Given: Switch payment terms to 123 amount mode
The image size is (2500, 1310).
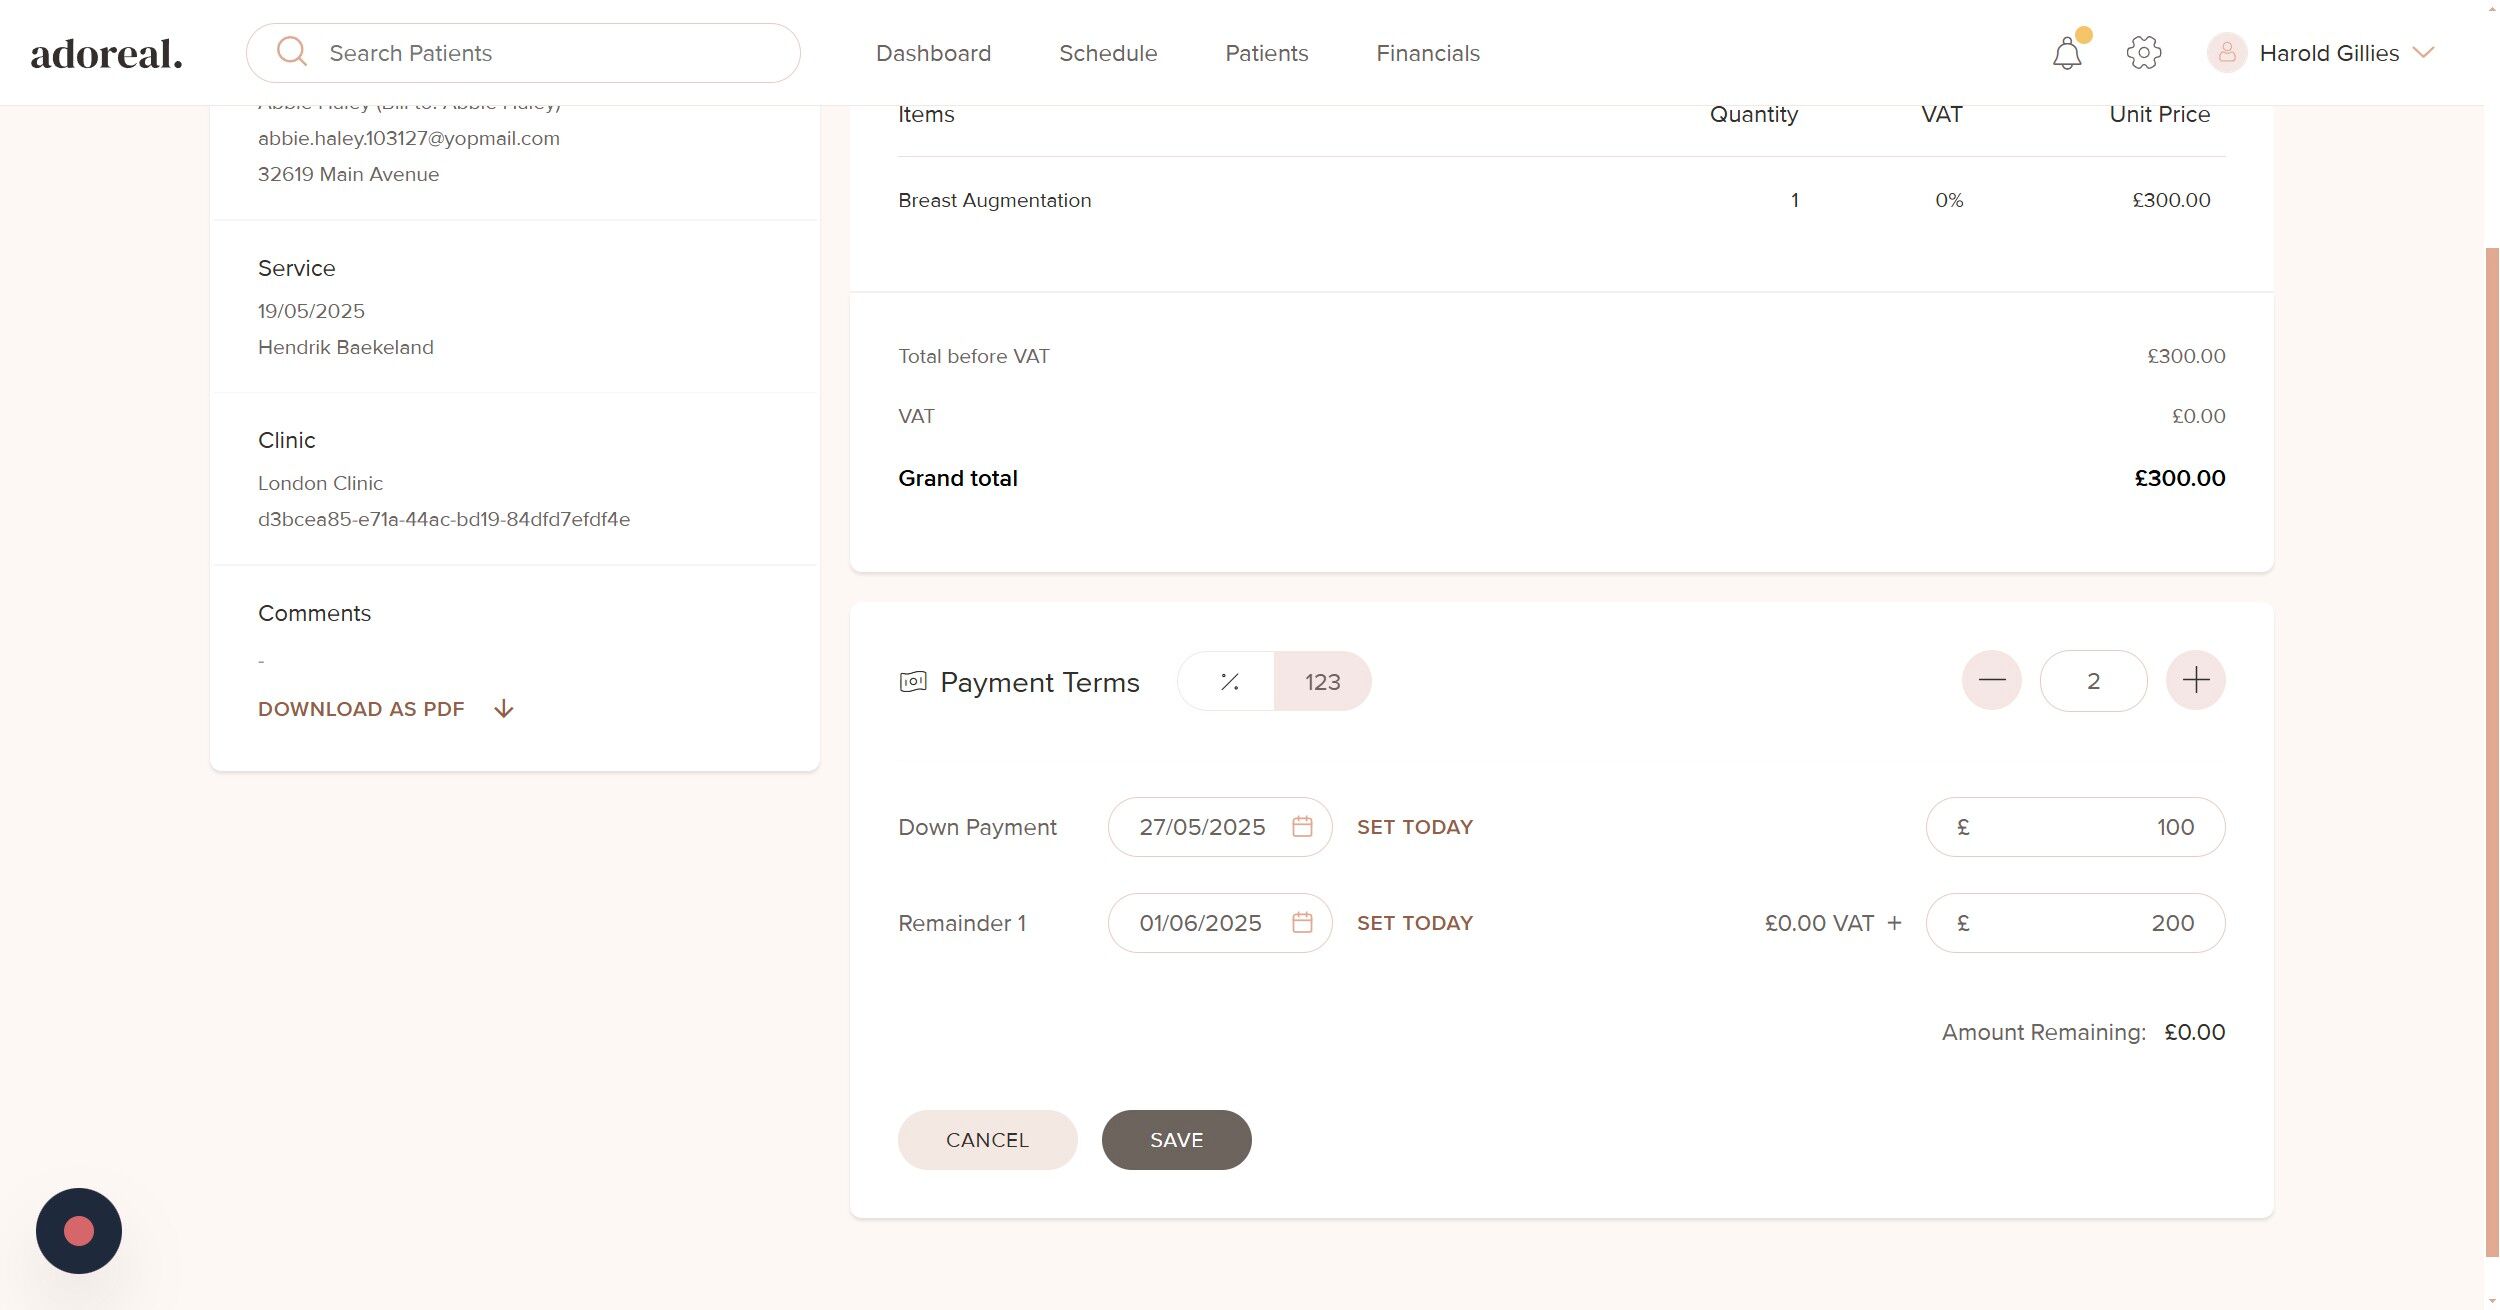Looking at the screenshot, I should click(1322, 682).
